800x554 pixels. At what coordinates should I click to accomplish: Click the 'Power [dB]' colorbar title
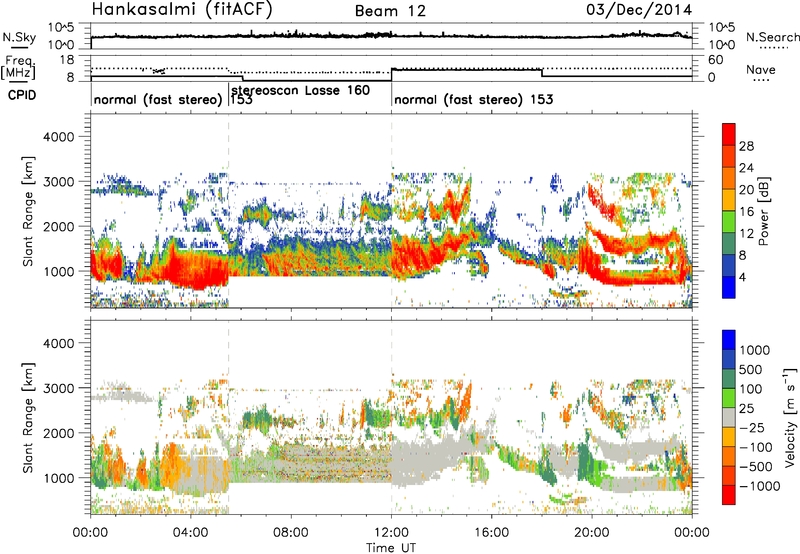(763, 211)
